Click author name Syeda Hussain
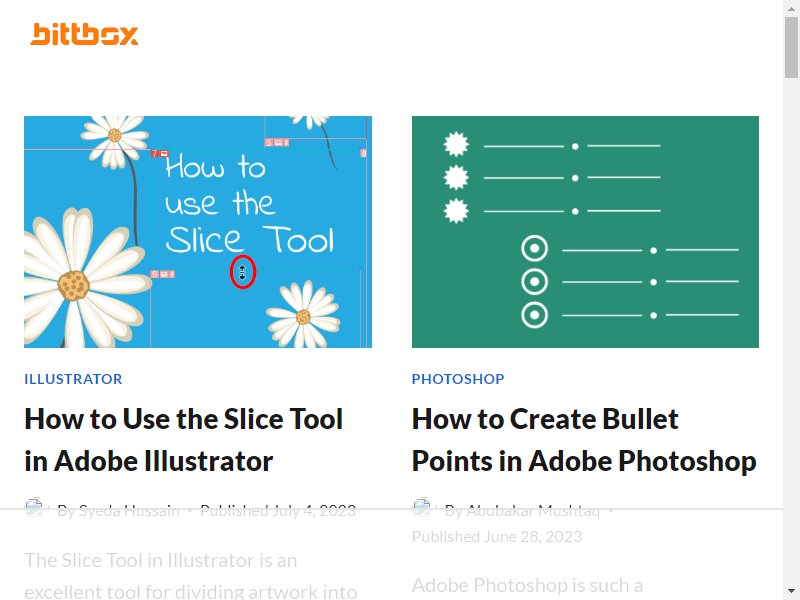800x600 pixels. (129, 510)
